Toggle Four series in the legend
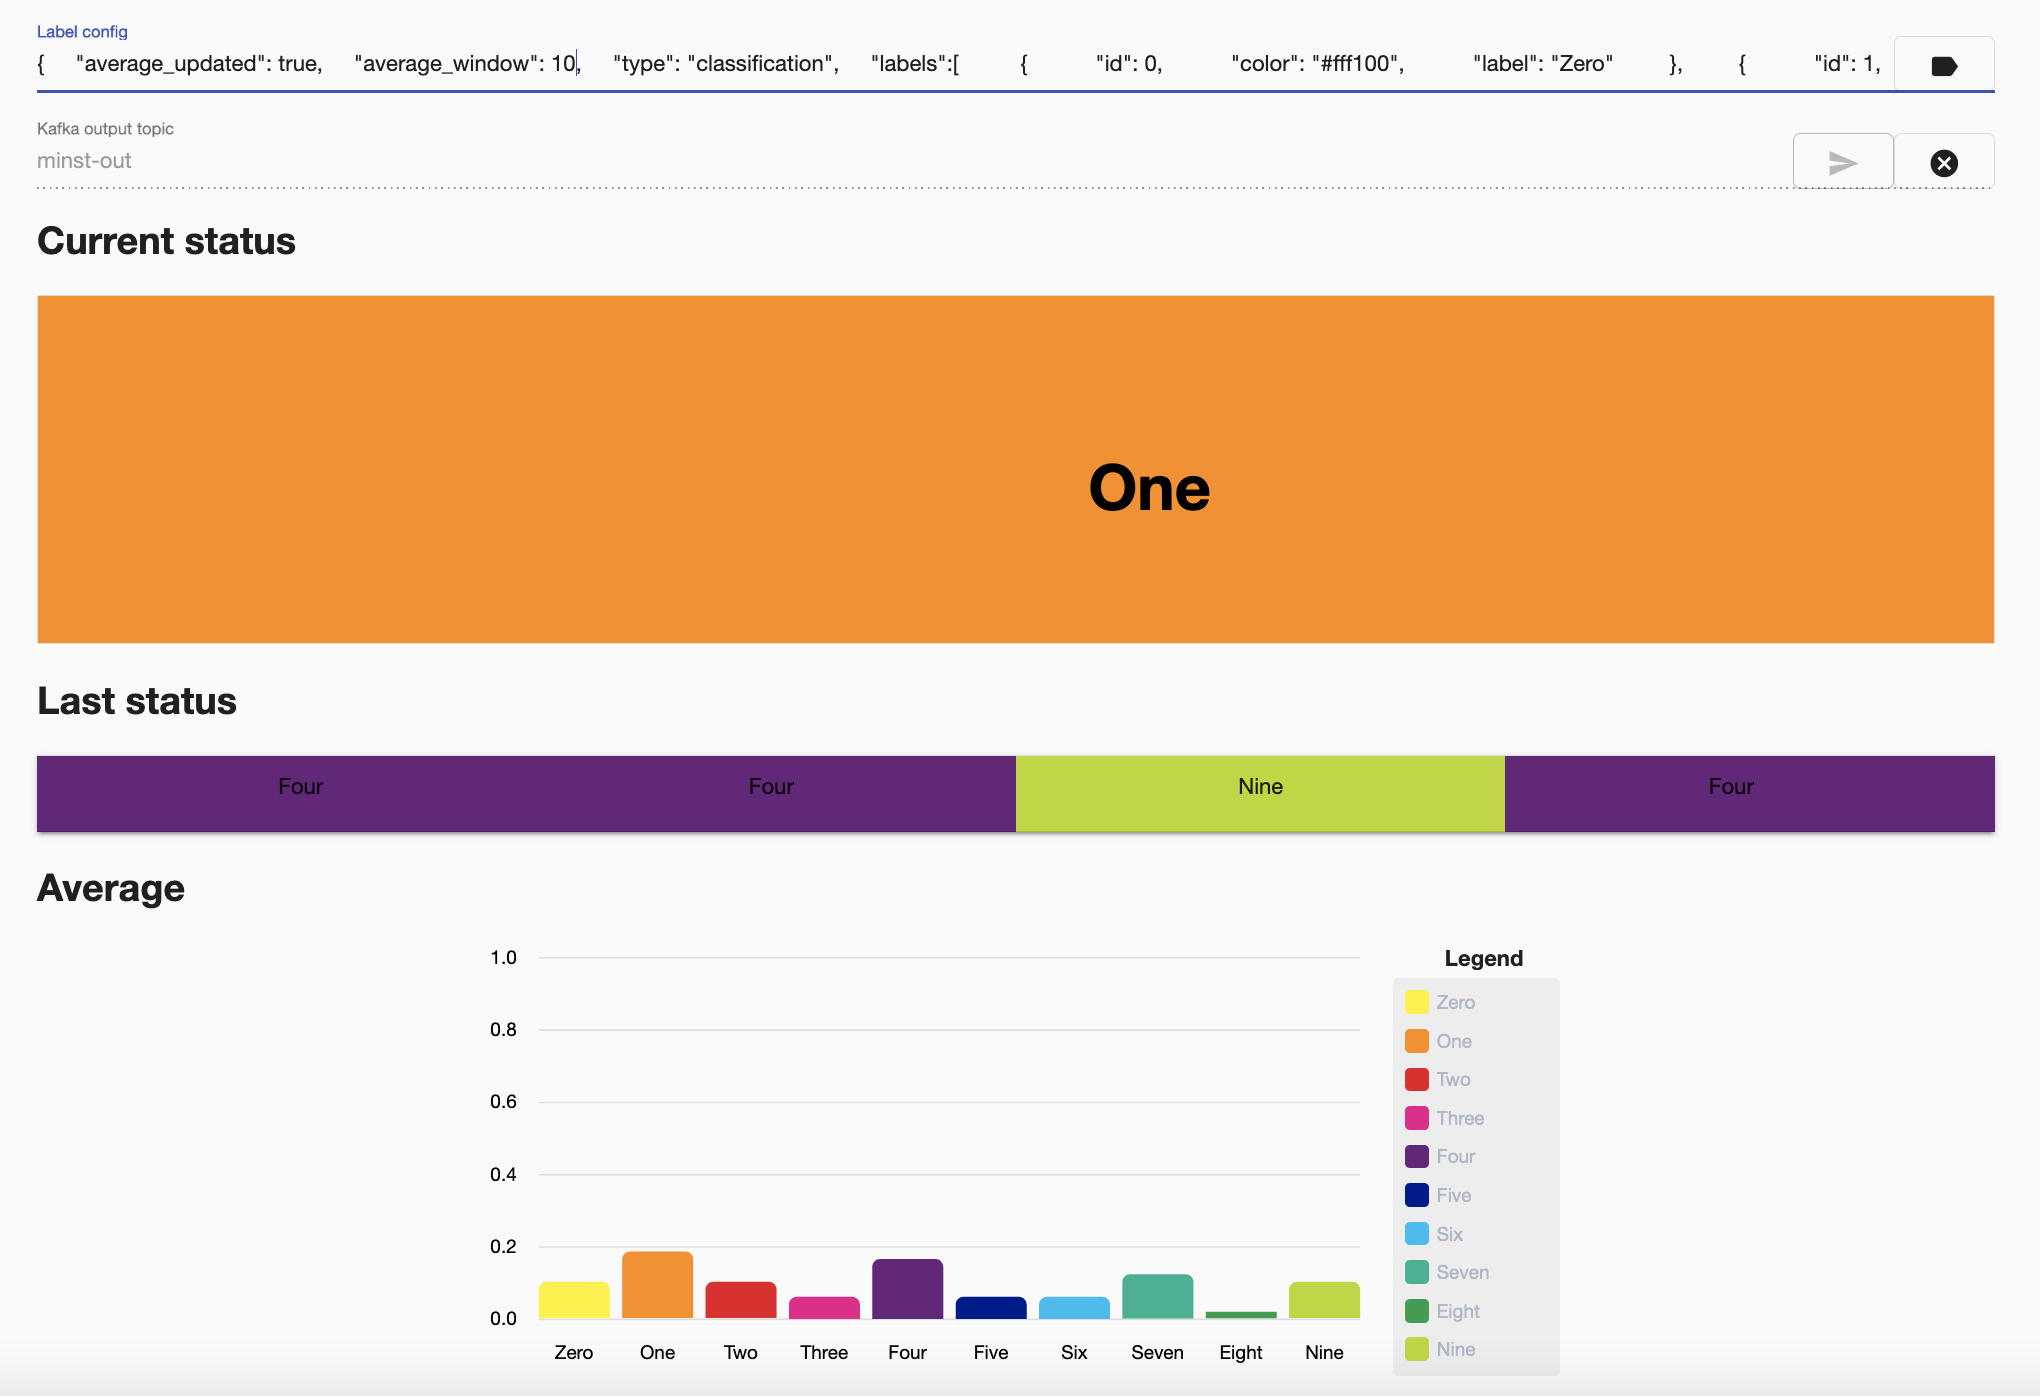 (x=1455, y=1156)
